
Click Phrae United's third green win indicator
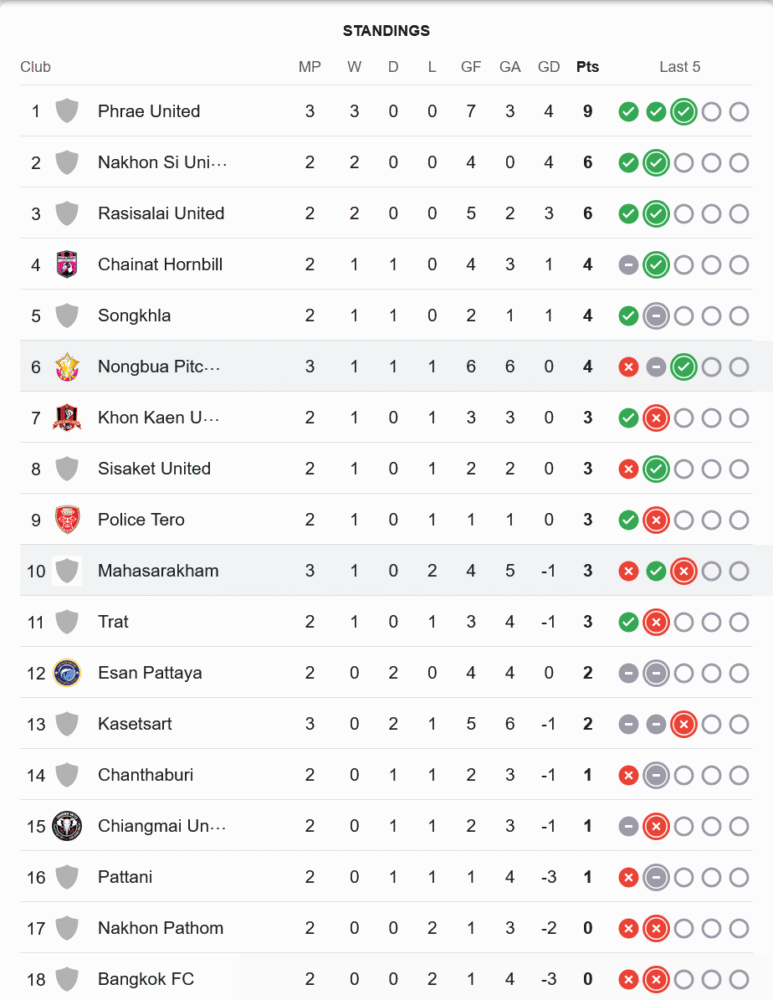[684, 111]
